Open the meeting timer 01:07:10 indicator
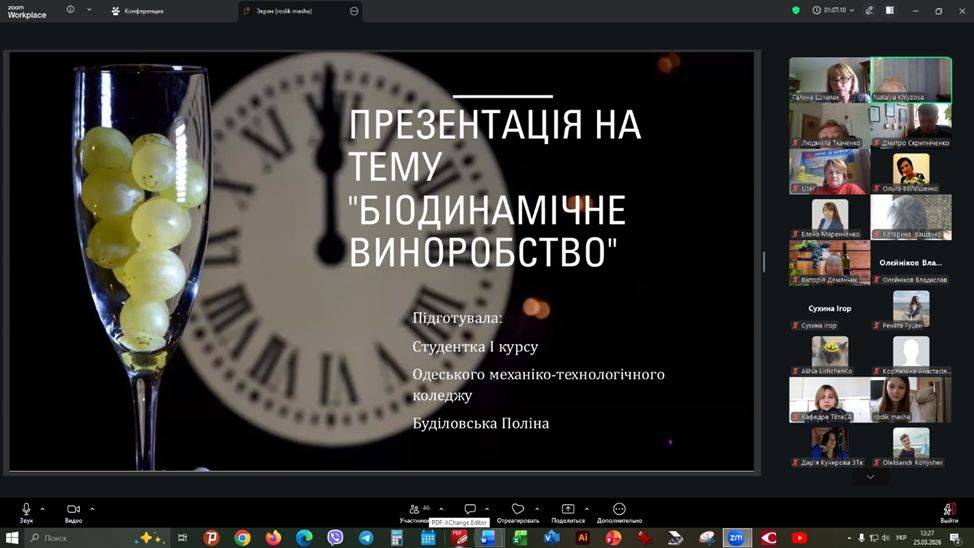 tap(830, 10)
